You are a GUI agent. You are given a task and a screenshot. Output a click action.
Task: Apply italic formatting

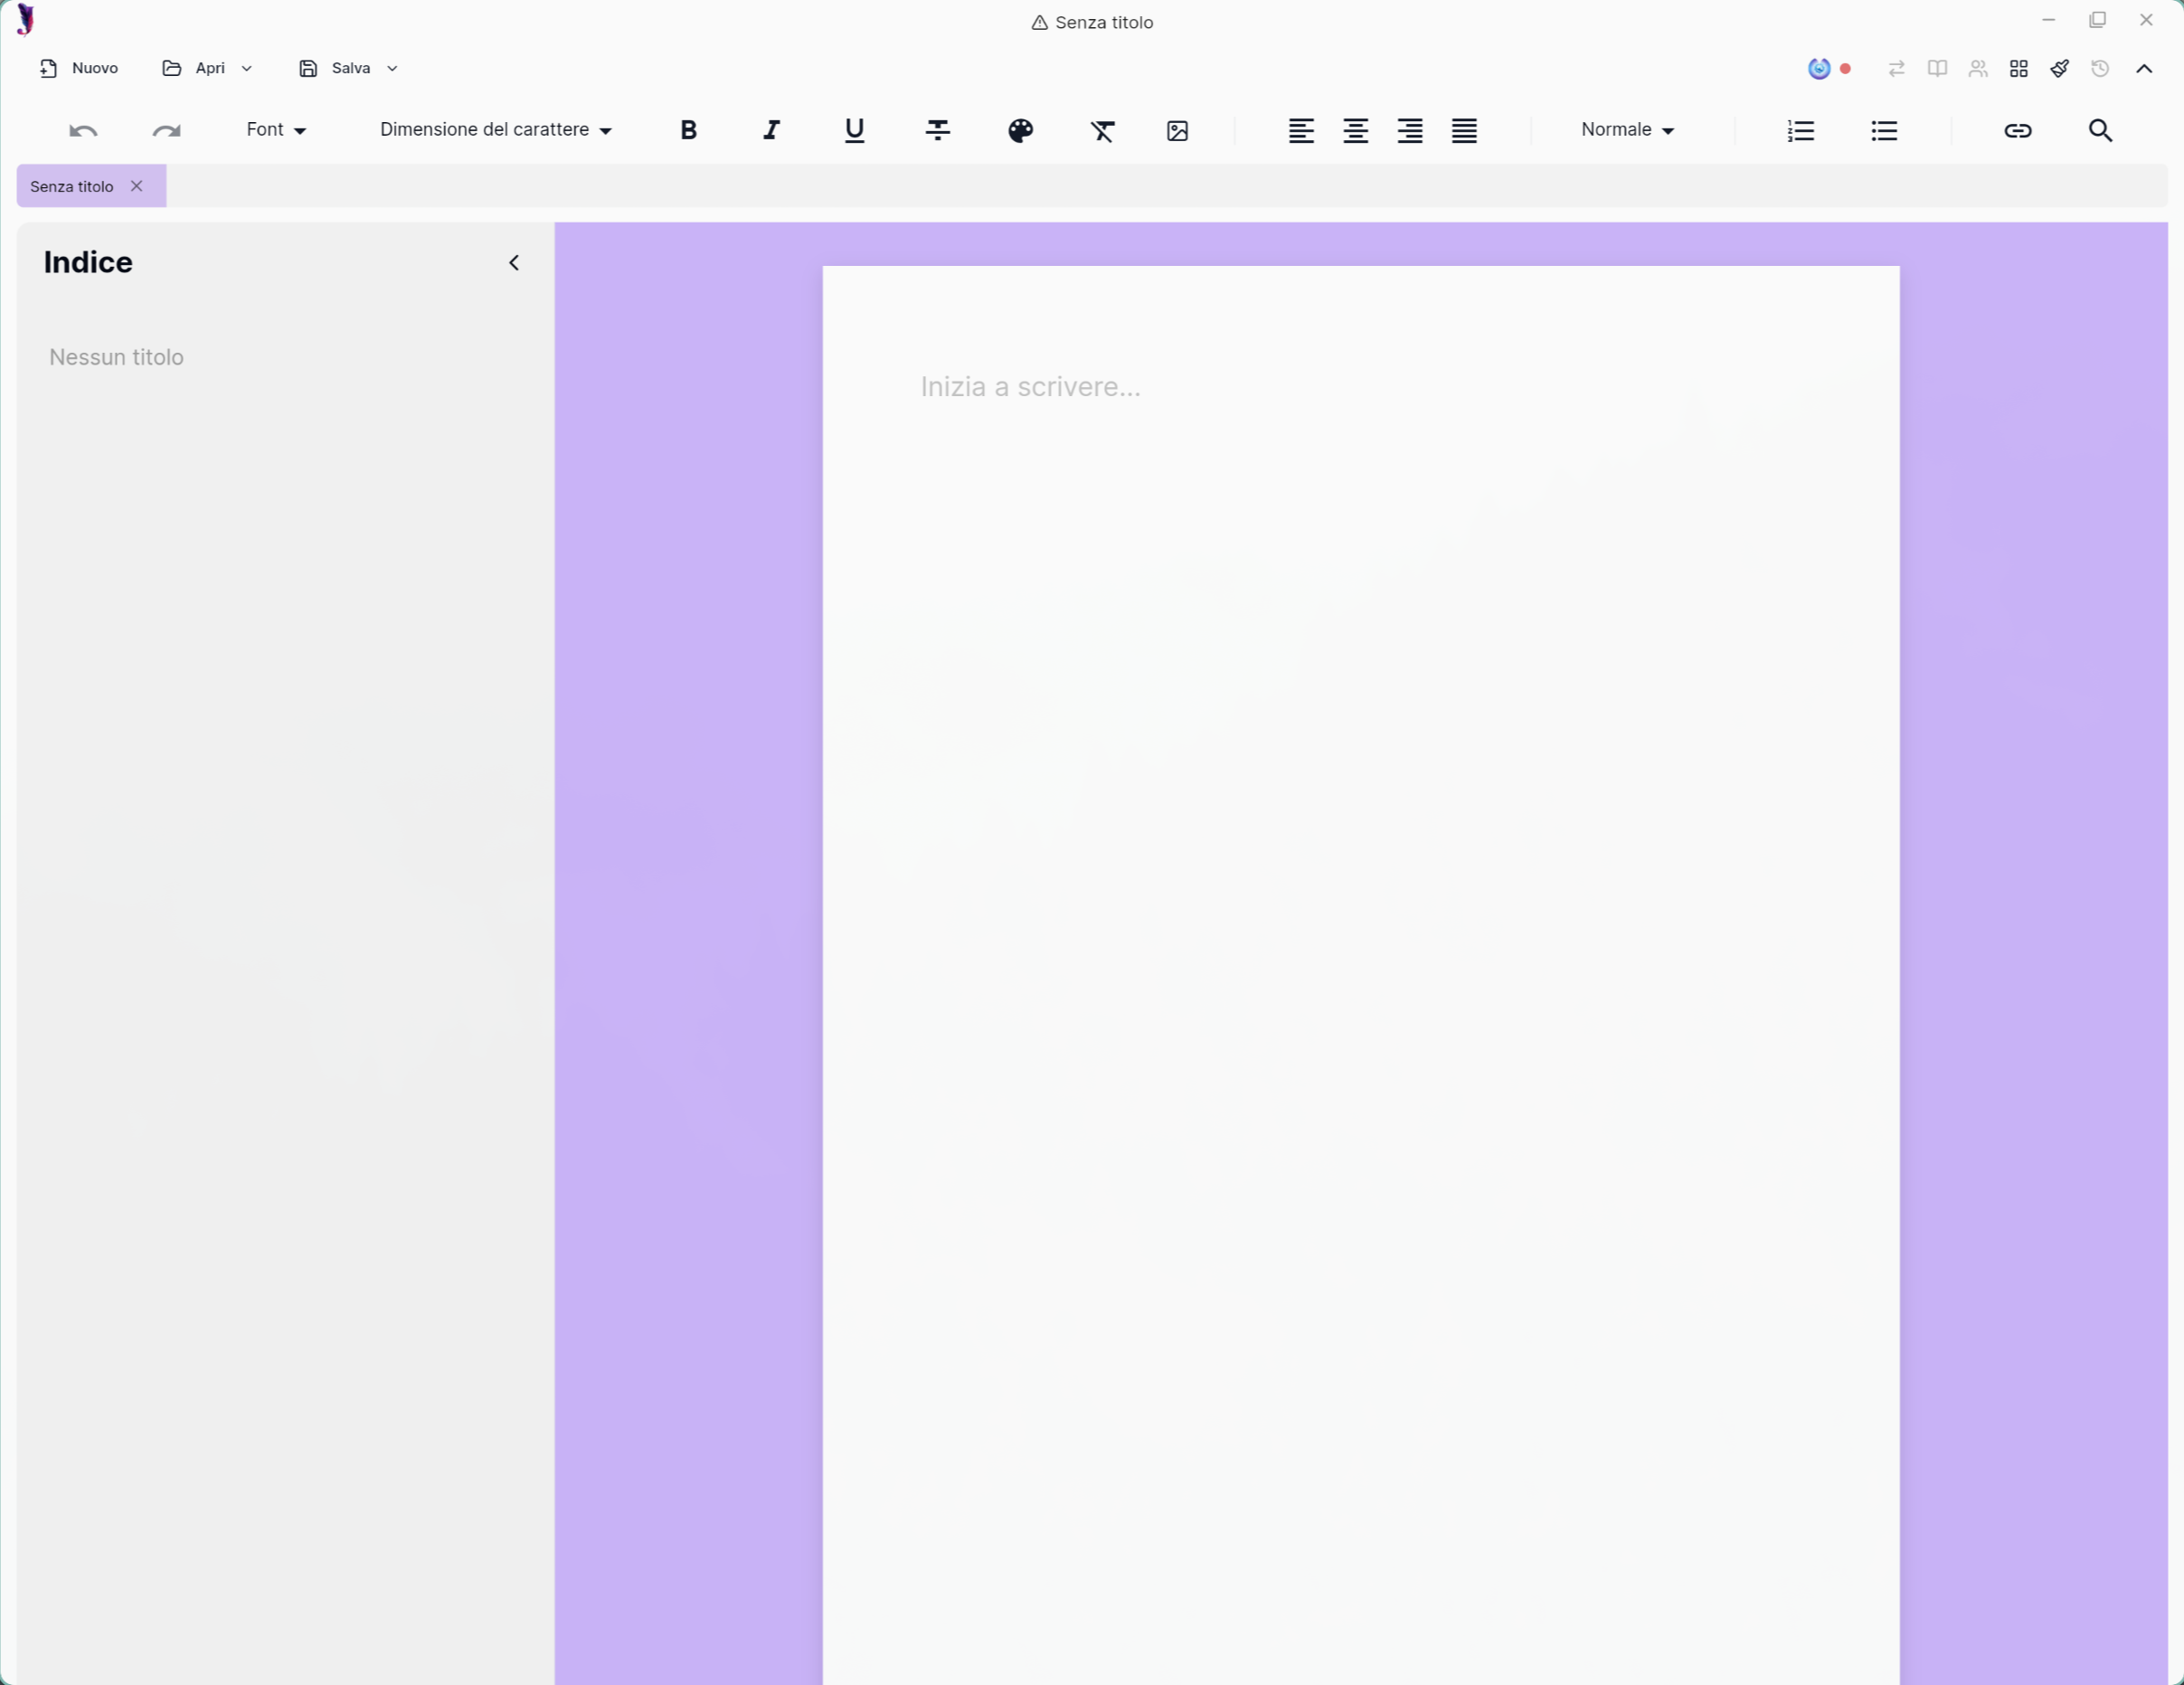coord(771,130)
